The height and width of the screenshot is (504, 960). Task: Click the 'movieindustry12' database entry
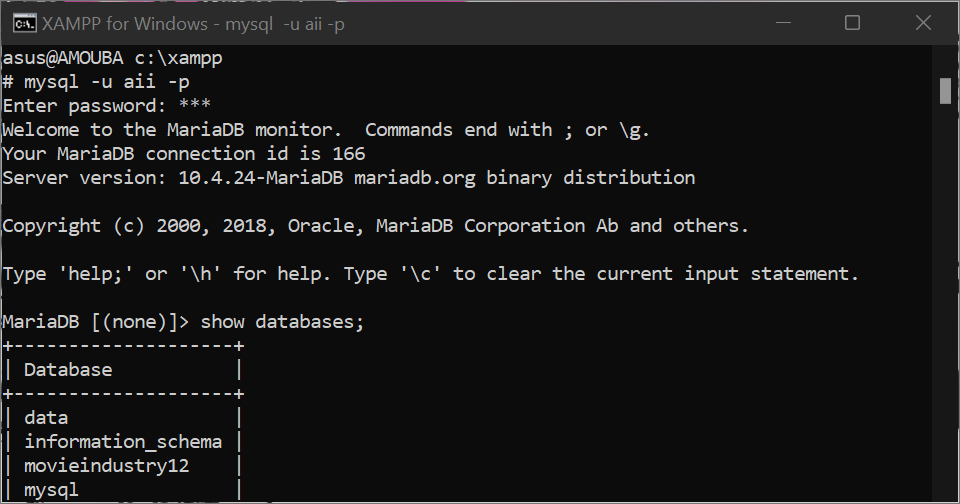tap(107, 466)
